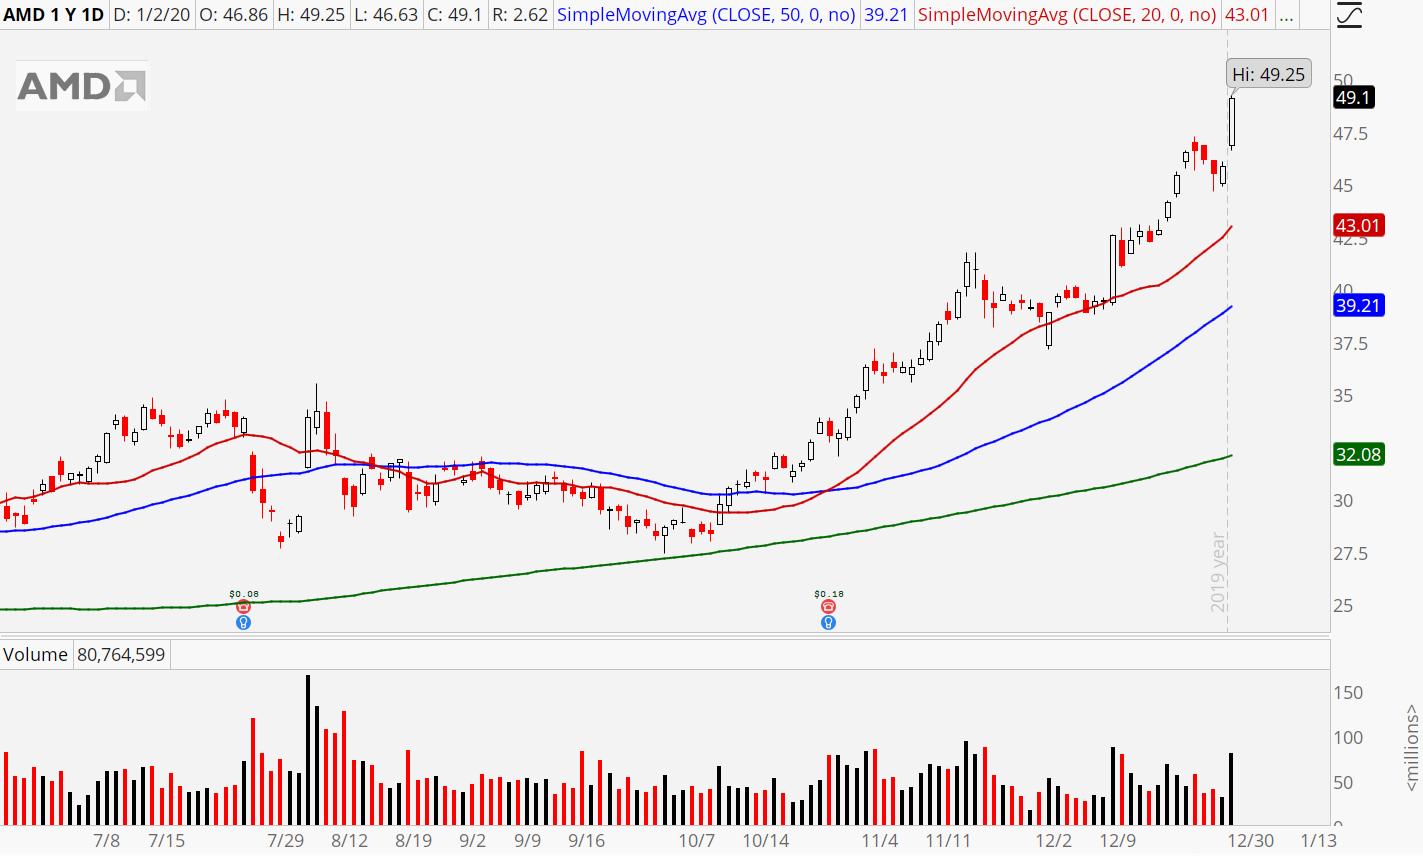Click the 7/8 date on the time axis
The height and width of the screenshot is (856, 1423).
point(106,840)
